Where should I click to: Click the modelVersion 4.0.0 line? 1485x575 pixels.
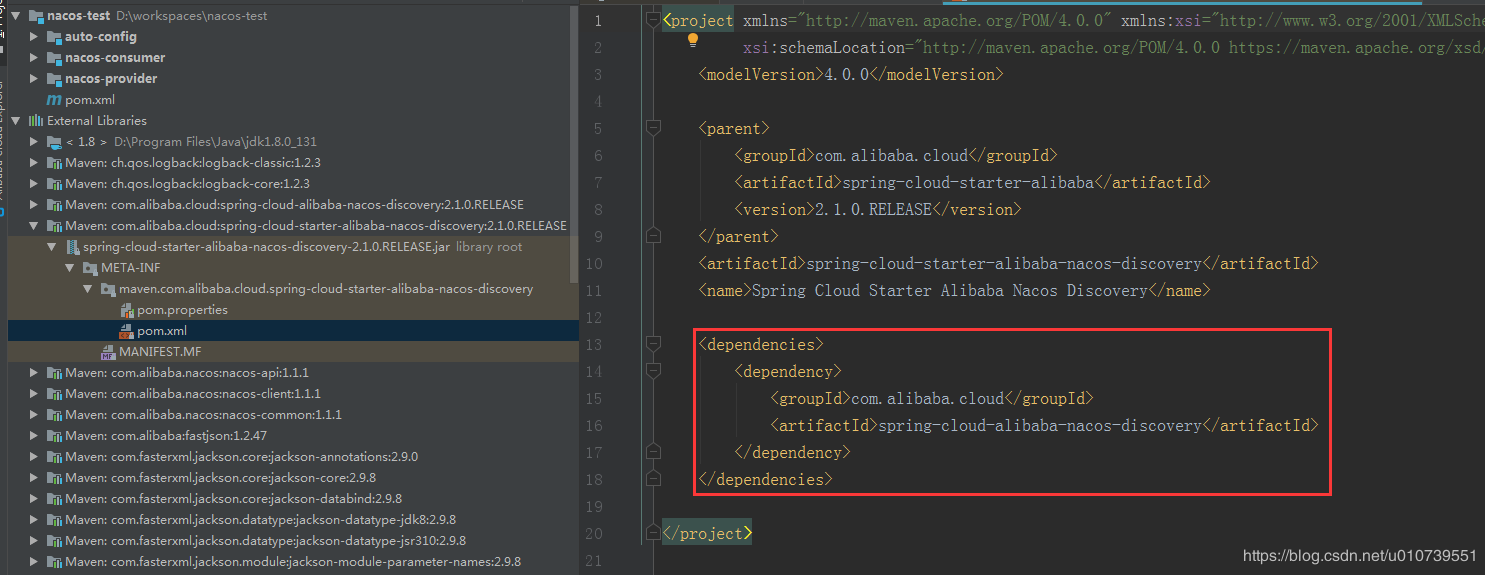point(850,75)
